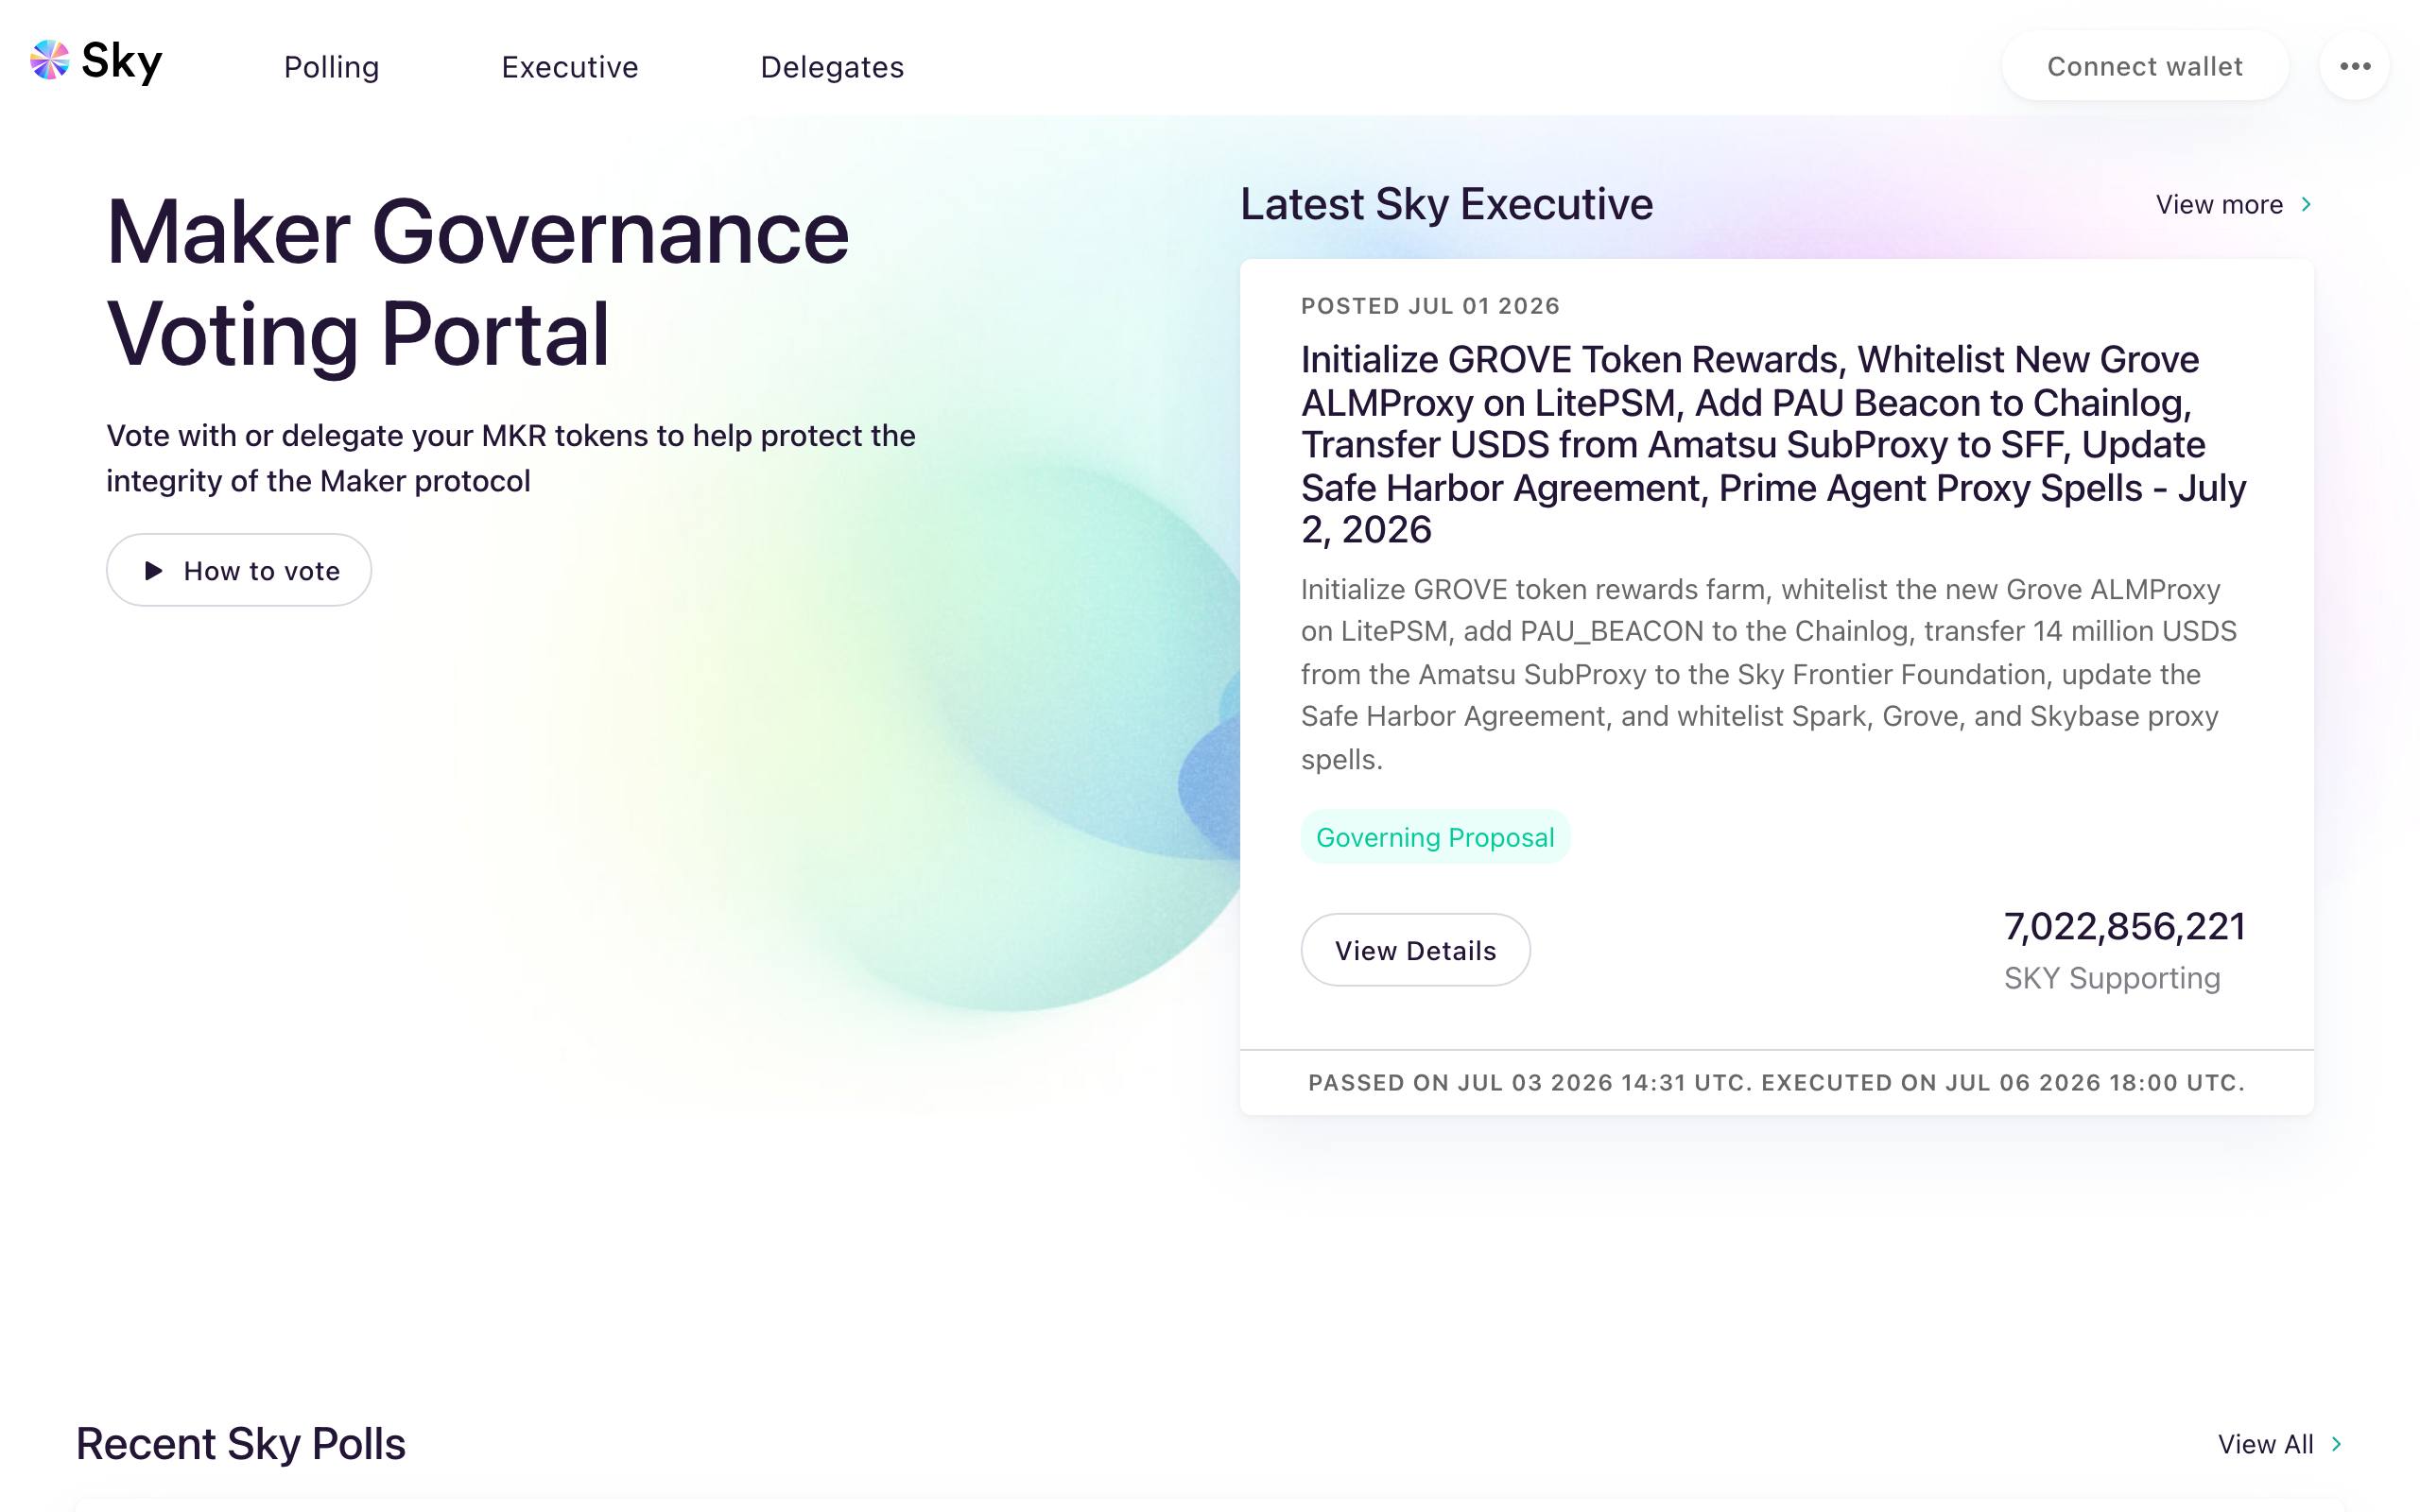Viewport: 2420px width, 1512px height.
Task: Click the Governing Proposal tag
Action: pos(1435,837)
